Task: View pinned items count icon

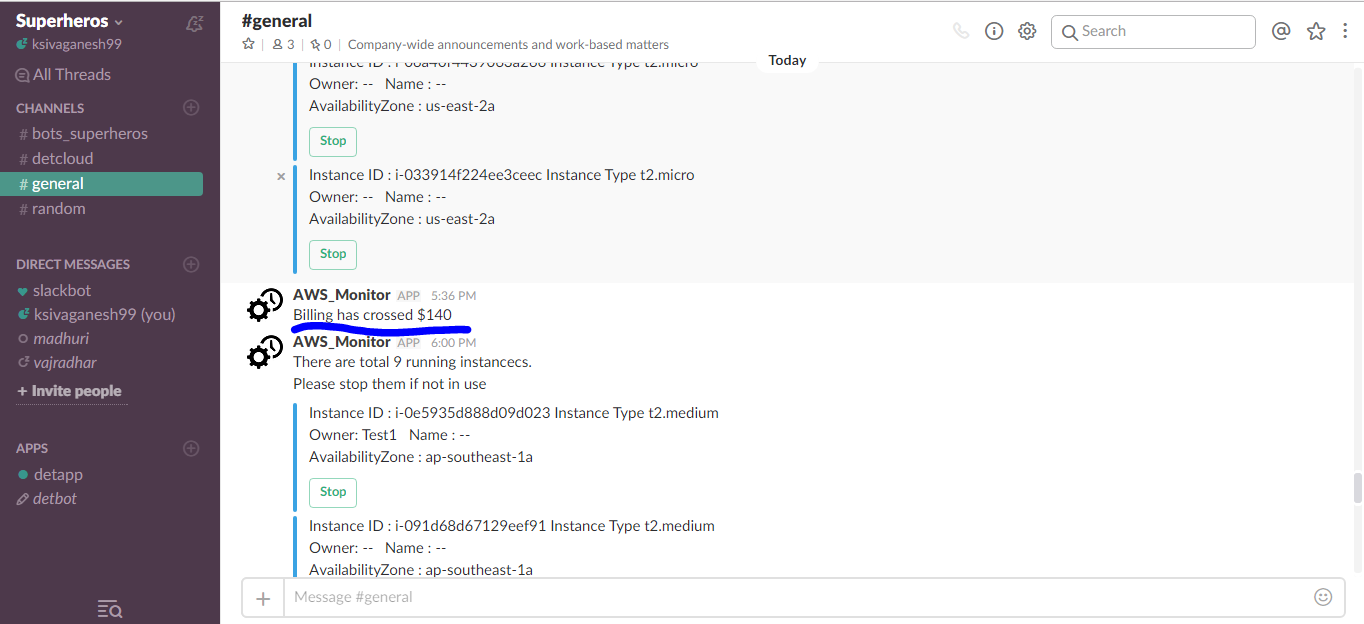Action: click(321, 44)
